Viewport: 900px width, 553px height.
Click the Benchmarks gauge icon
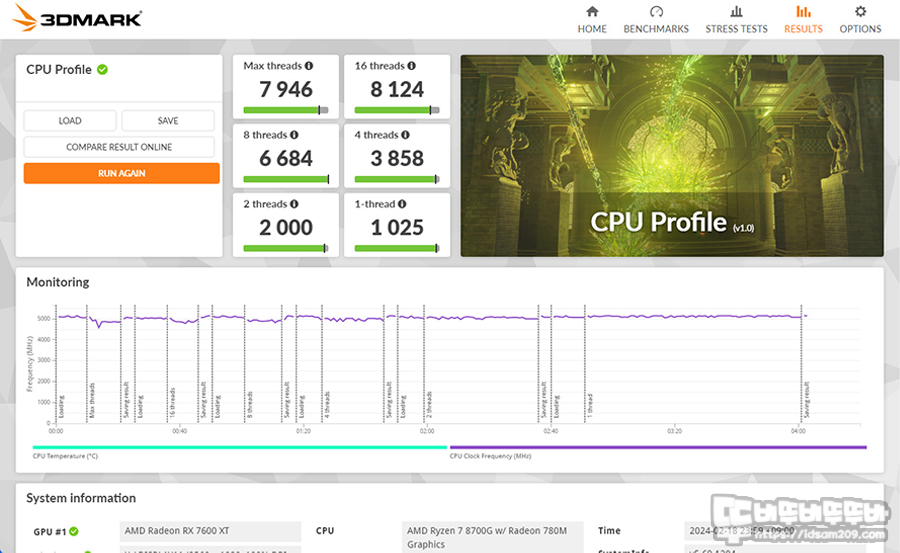coord(656,11)
